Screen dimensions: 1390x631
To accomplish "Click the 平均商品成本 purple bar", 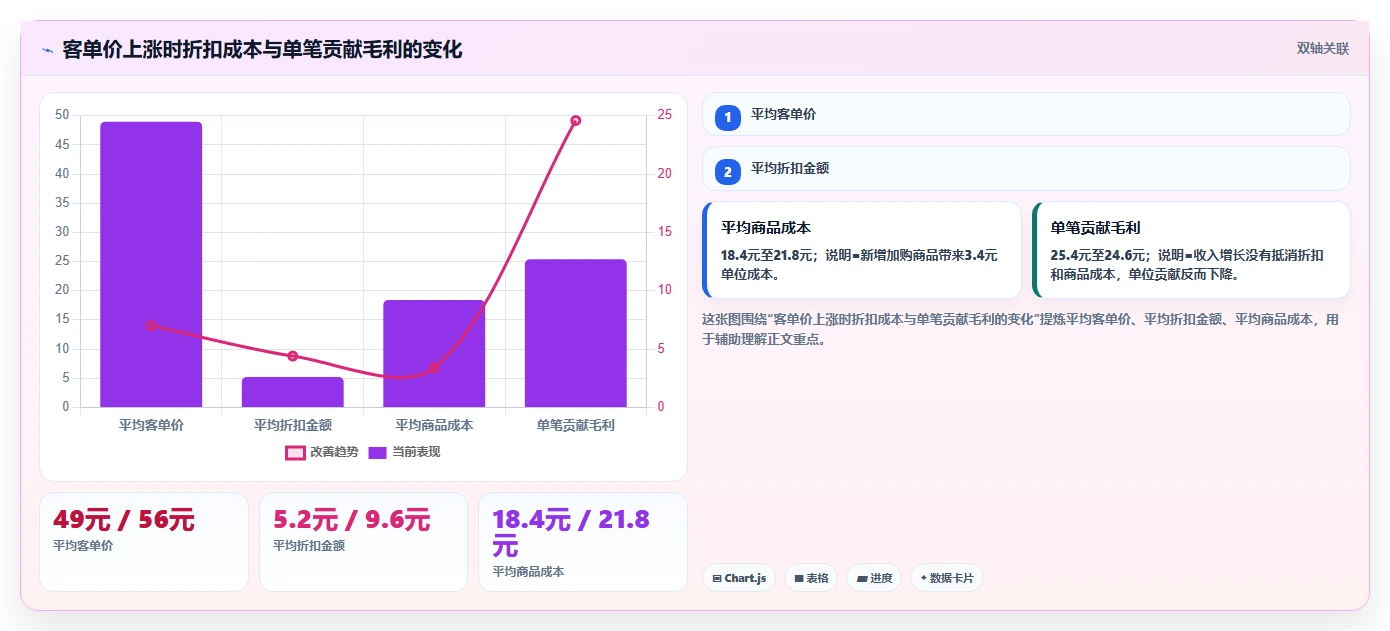I will pyautogui.click(x=434, y=353).
